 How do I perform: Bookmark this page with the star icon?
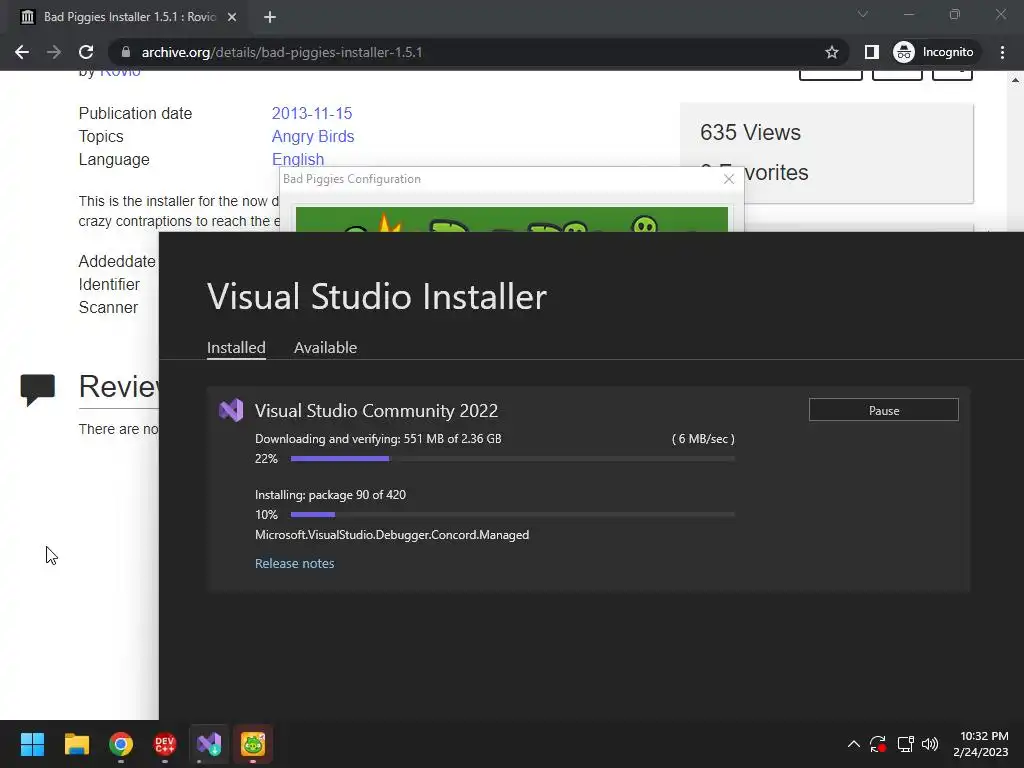point(831,52)
